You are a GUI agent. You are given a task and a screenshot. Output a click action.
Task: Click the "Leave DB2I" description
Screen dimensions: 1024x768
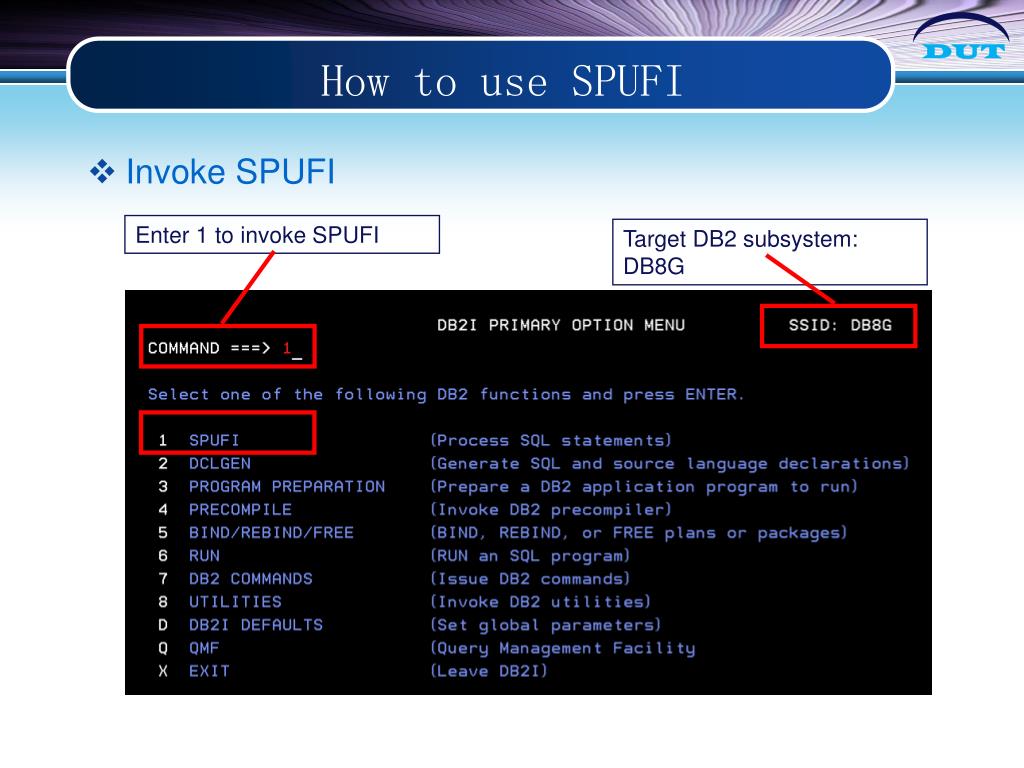click(488, 671)
